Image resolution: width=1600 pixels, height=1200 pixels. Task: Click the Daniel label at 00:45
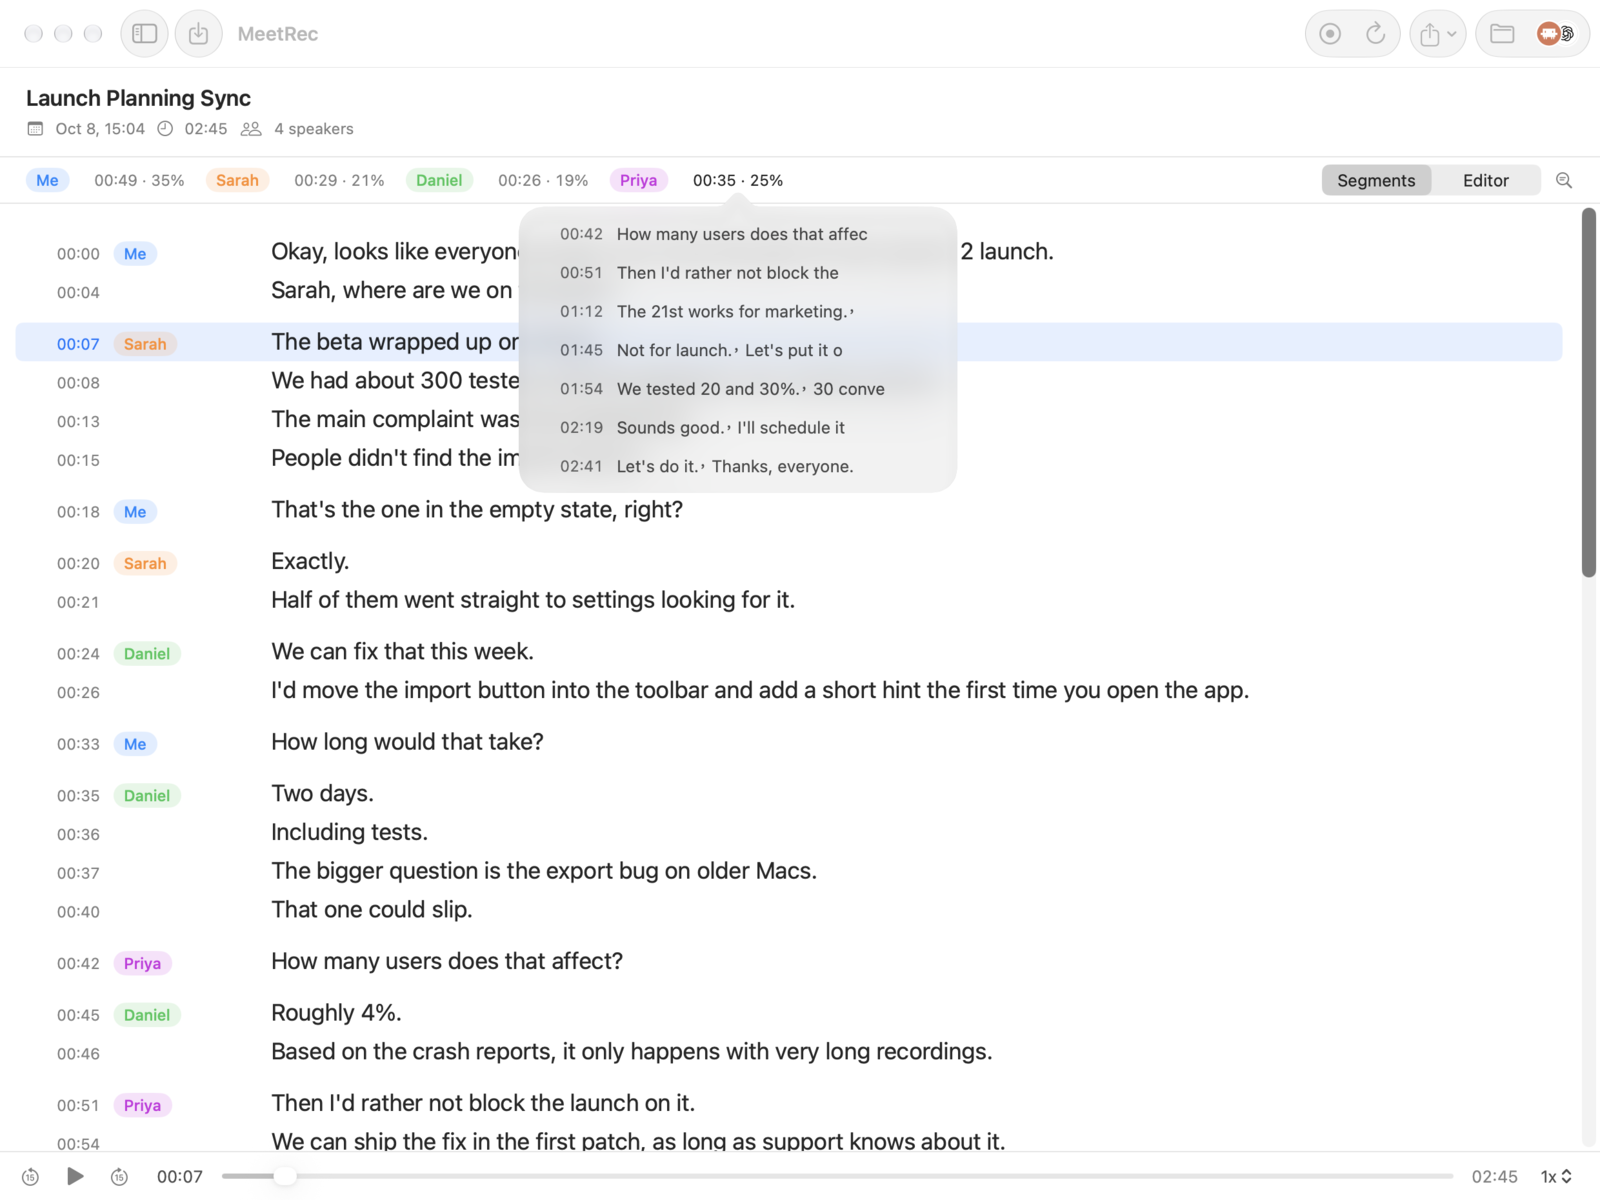pyautogui.click(x=147, y=1015)
